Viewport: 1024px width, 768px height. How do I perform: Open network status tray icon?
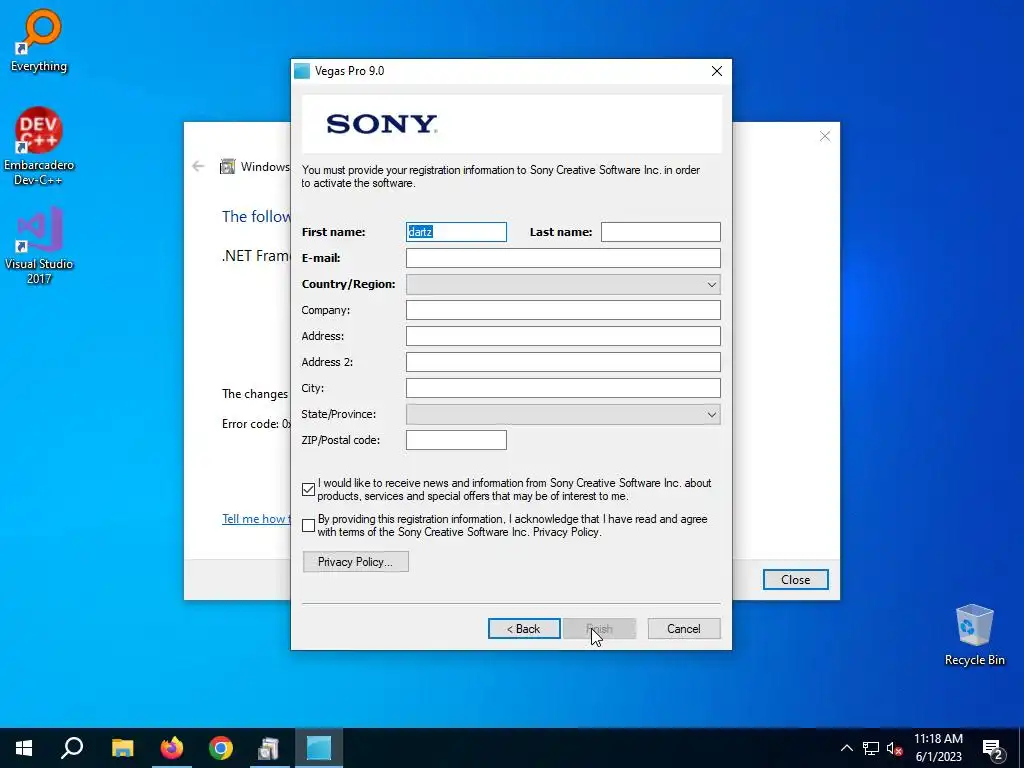coord(871,748)
